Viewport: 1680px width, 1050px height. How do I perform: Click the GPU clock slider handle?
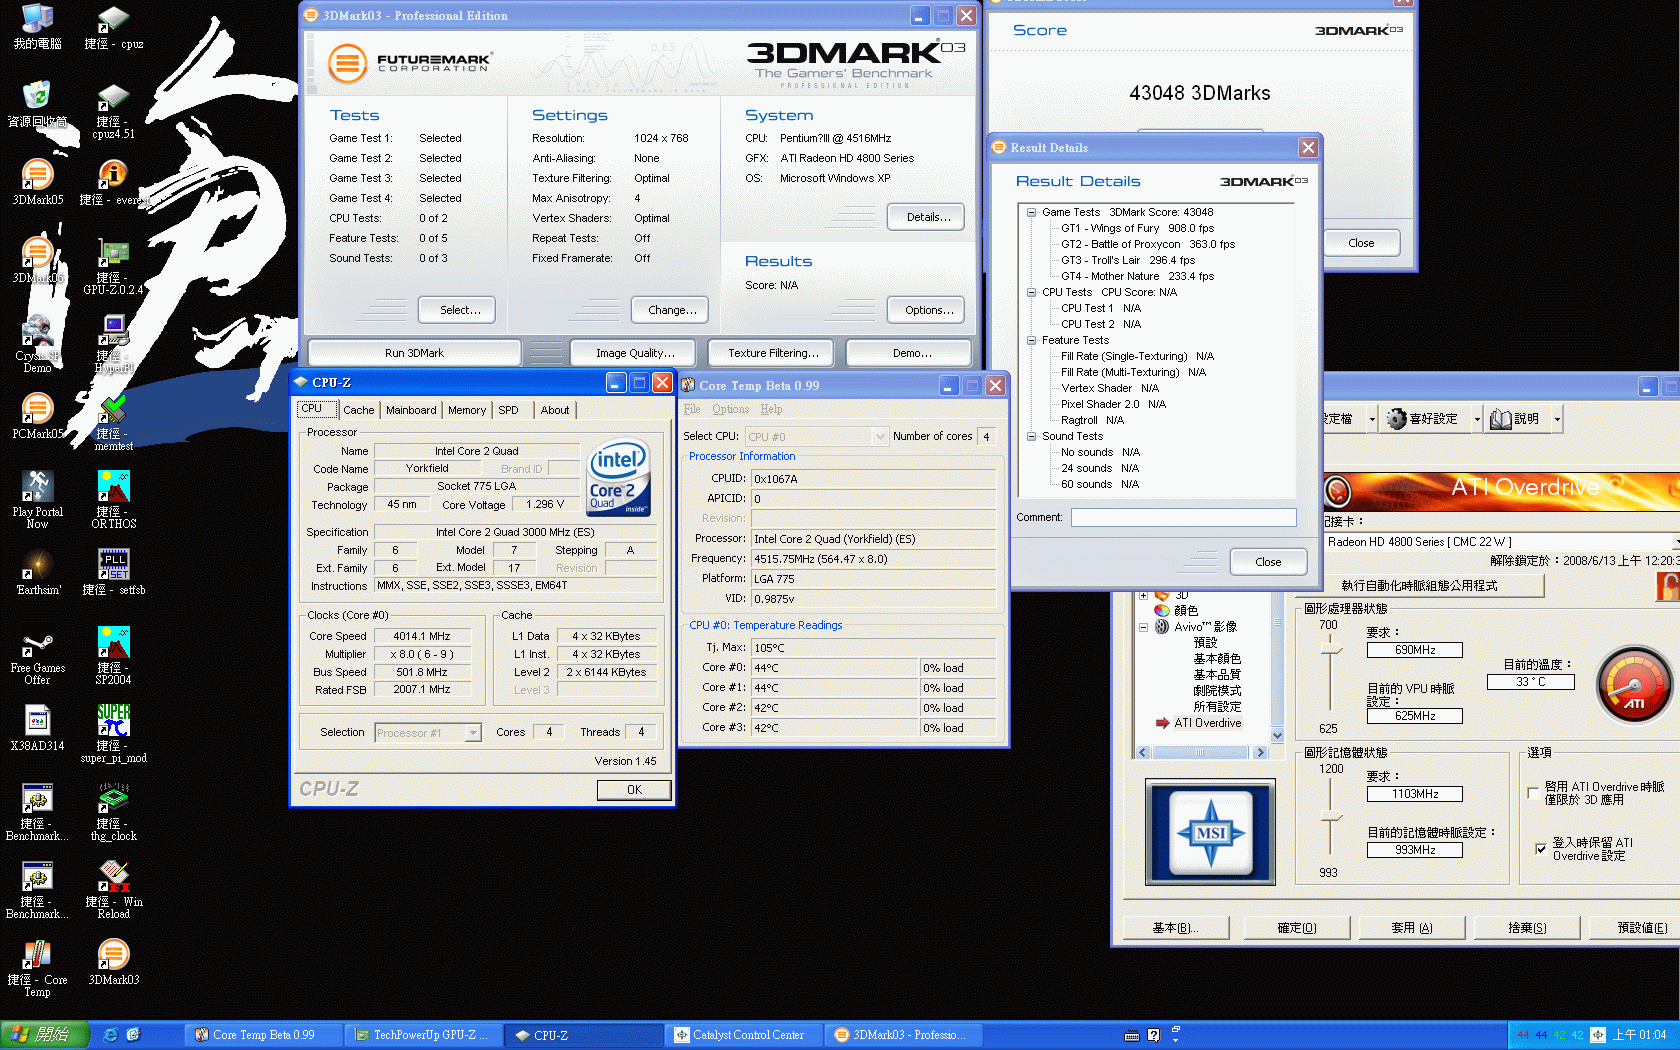point(1330,651)
